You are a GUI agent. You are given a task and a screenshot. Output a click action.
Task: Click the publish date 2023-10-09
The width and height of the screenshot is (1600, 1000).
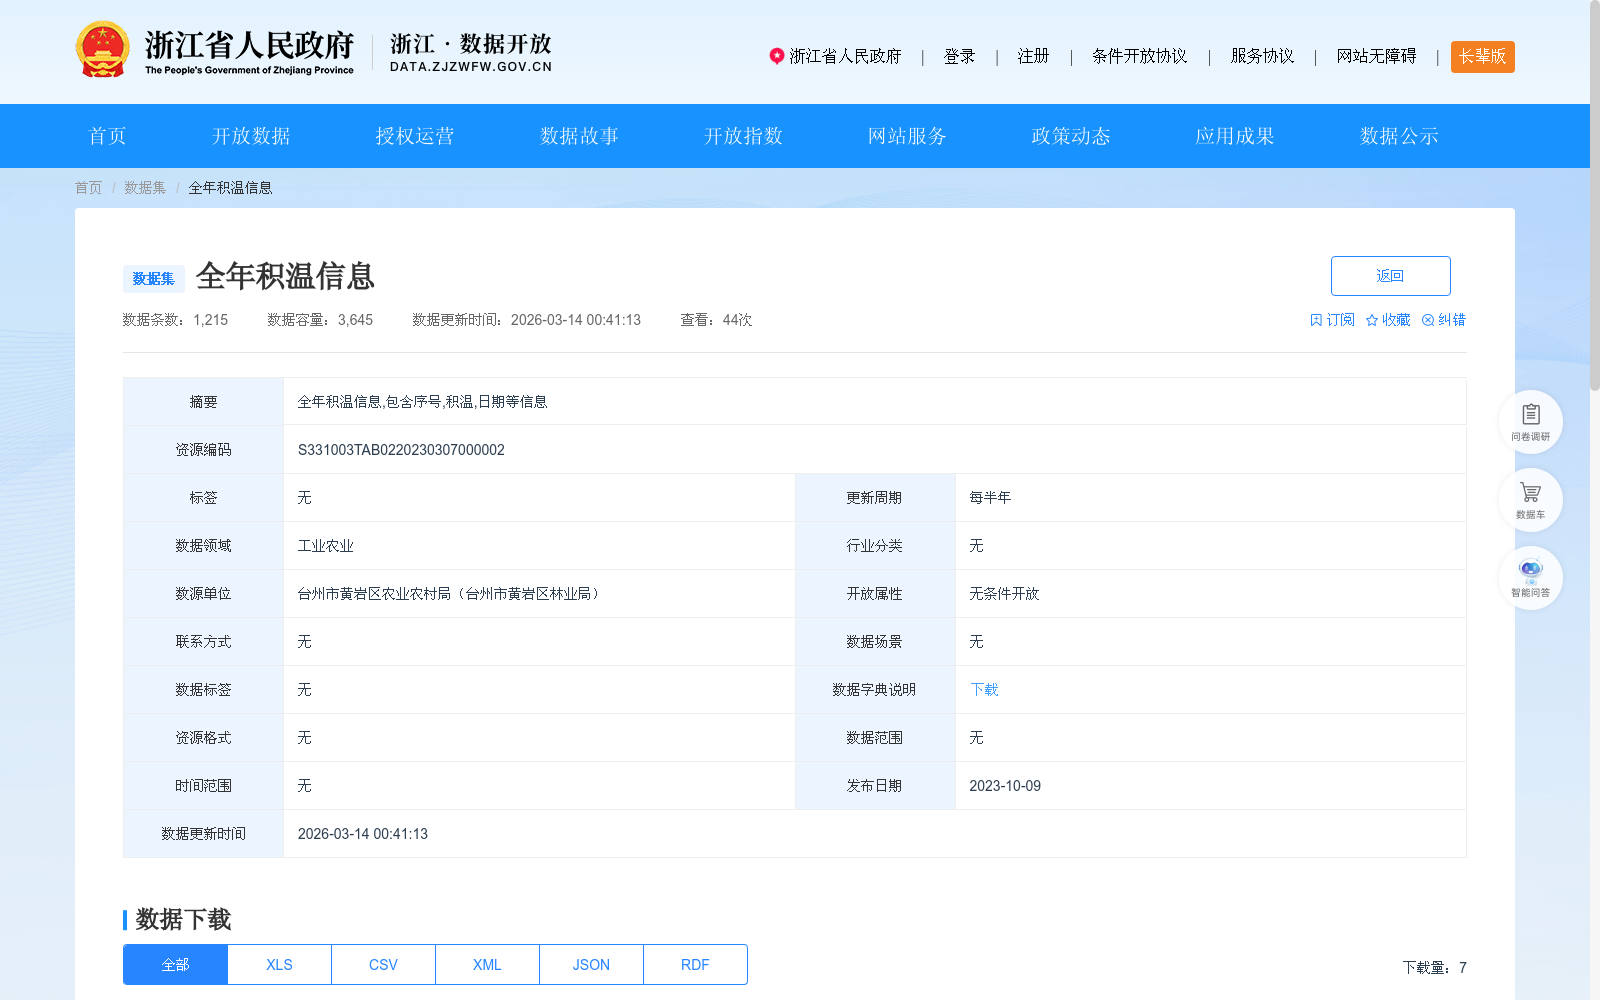coord(1005,786)
